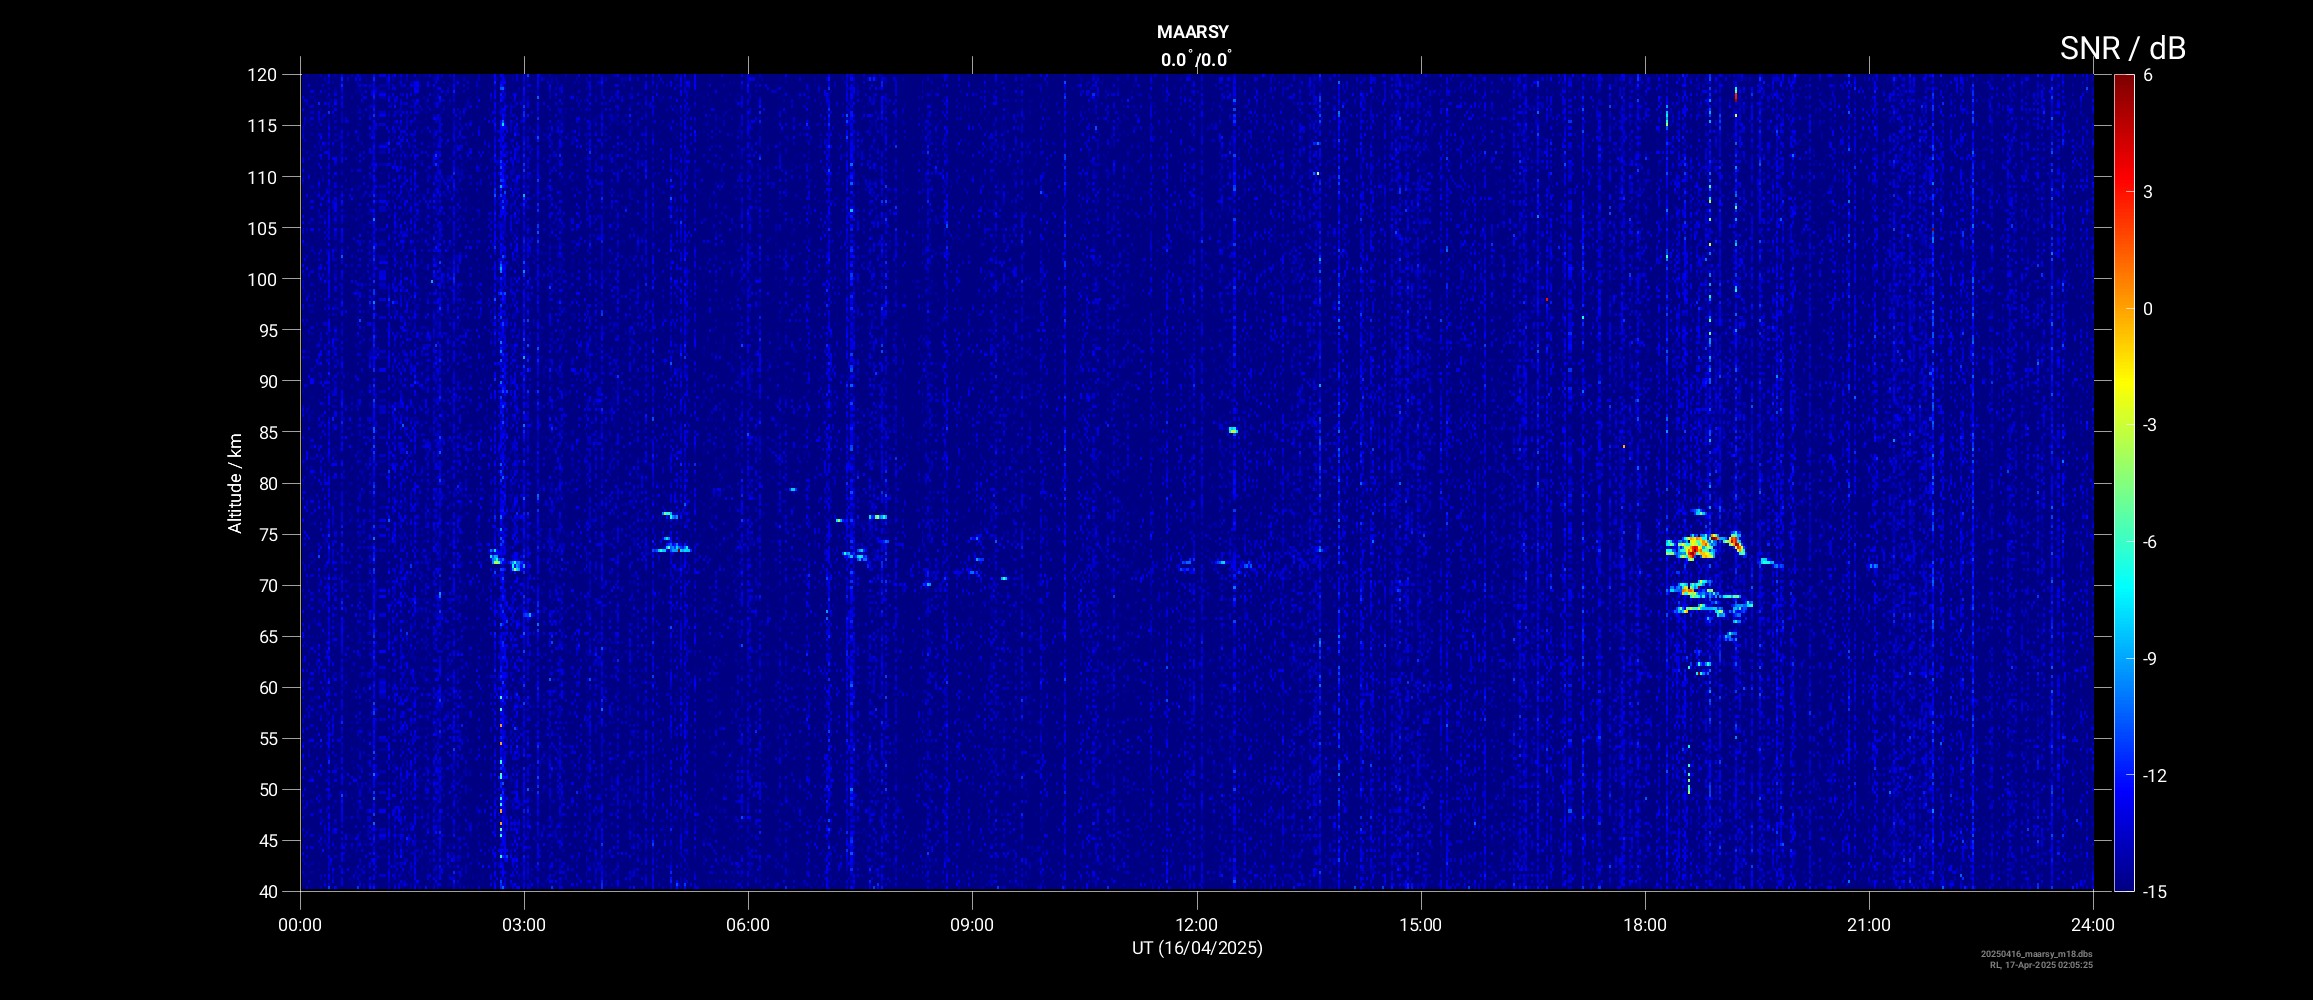The image size is (2313, 1000).
Task: Click the isolated echo at 85 km after 12:00
Action: point(1233,430)
